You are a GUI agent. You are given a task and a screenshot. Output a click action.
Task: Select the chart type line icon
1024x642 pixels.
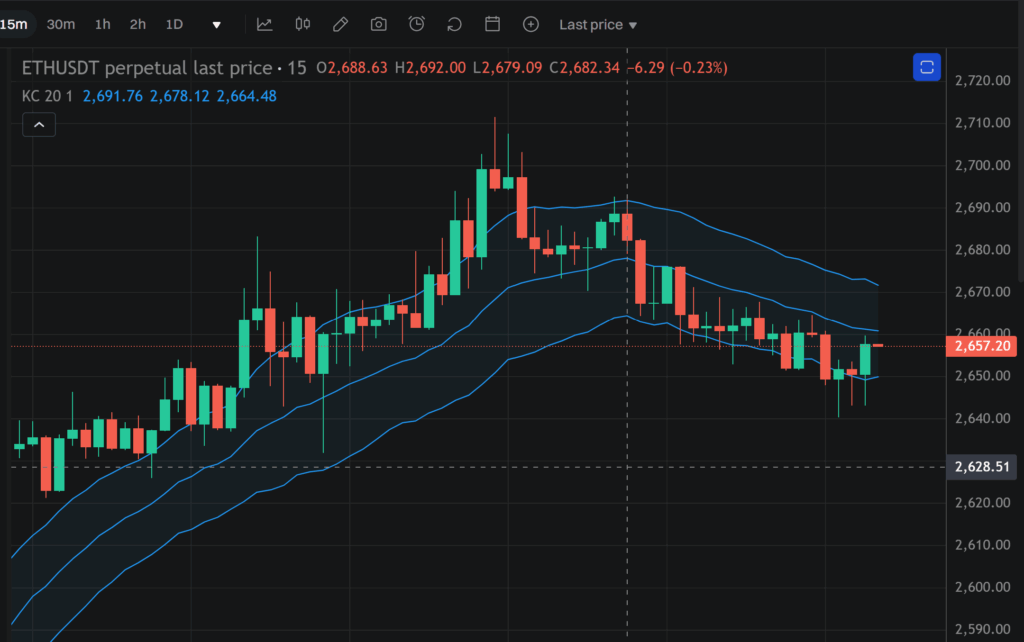tap(264, 24)
